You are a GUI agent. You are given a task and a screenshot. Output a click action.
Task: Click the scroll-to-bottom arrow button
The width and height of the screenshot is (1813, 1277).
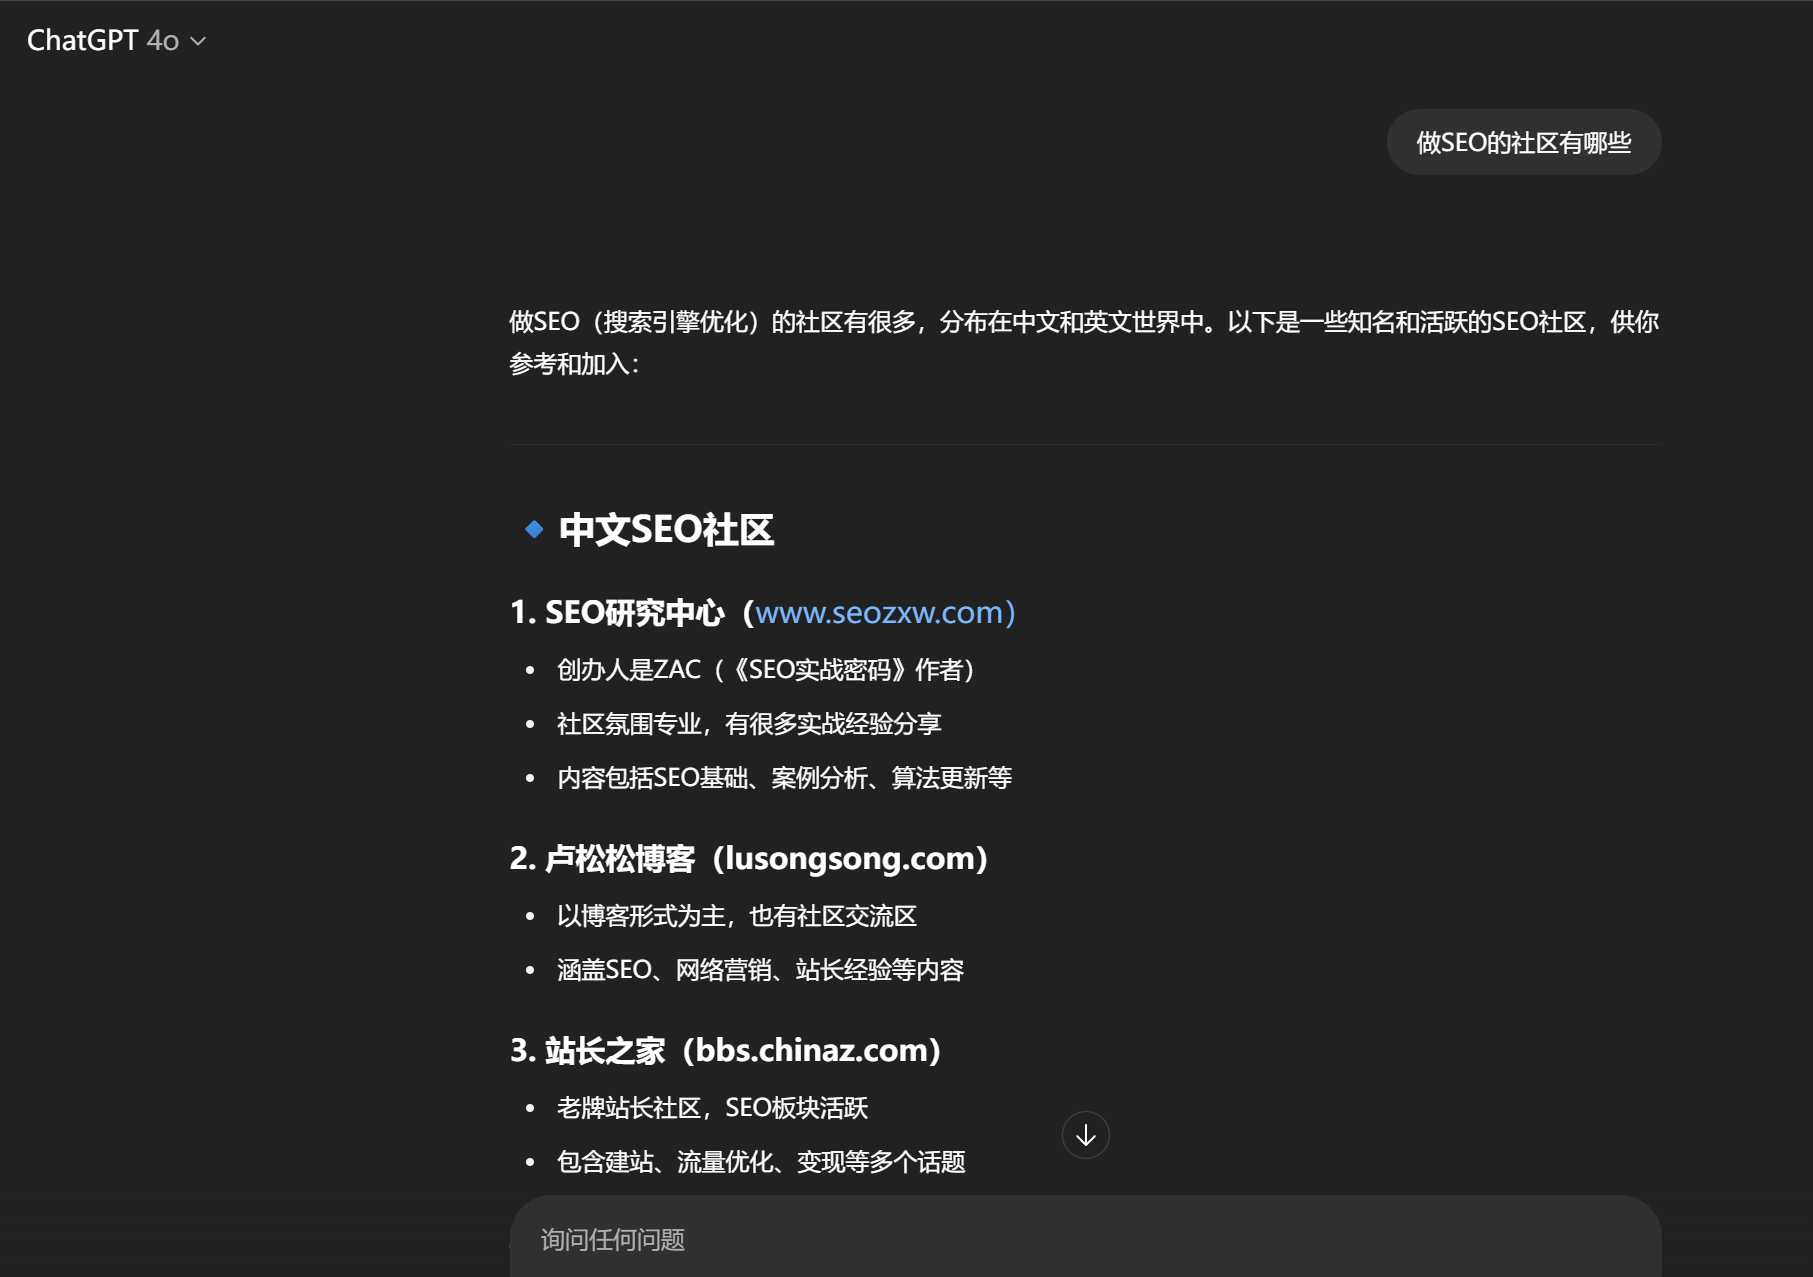pos(1085,1135)
